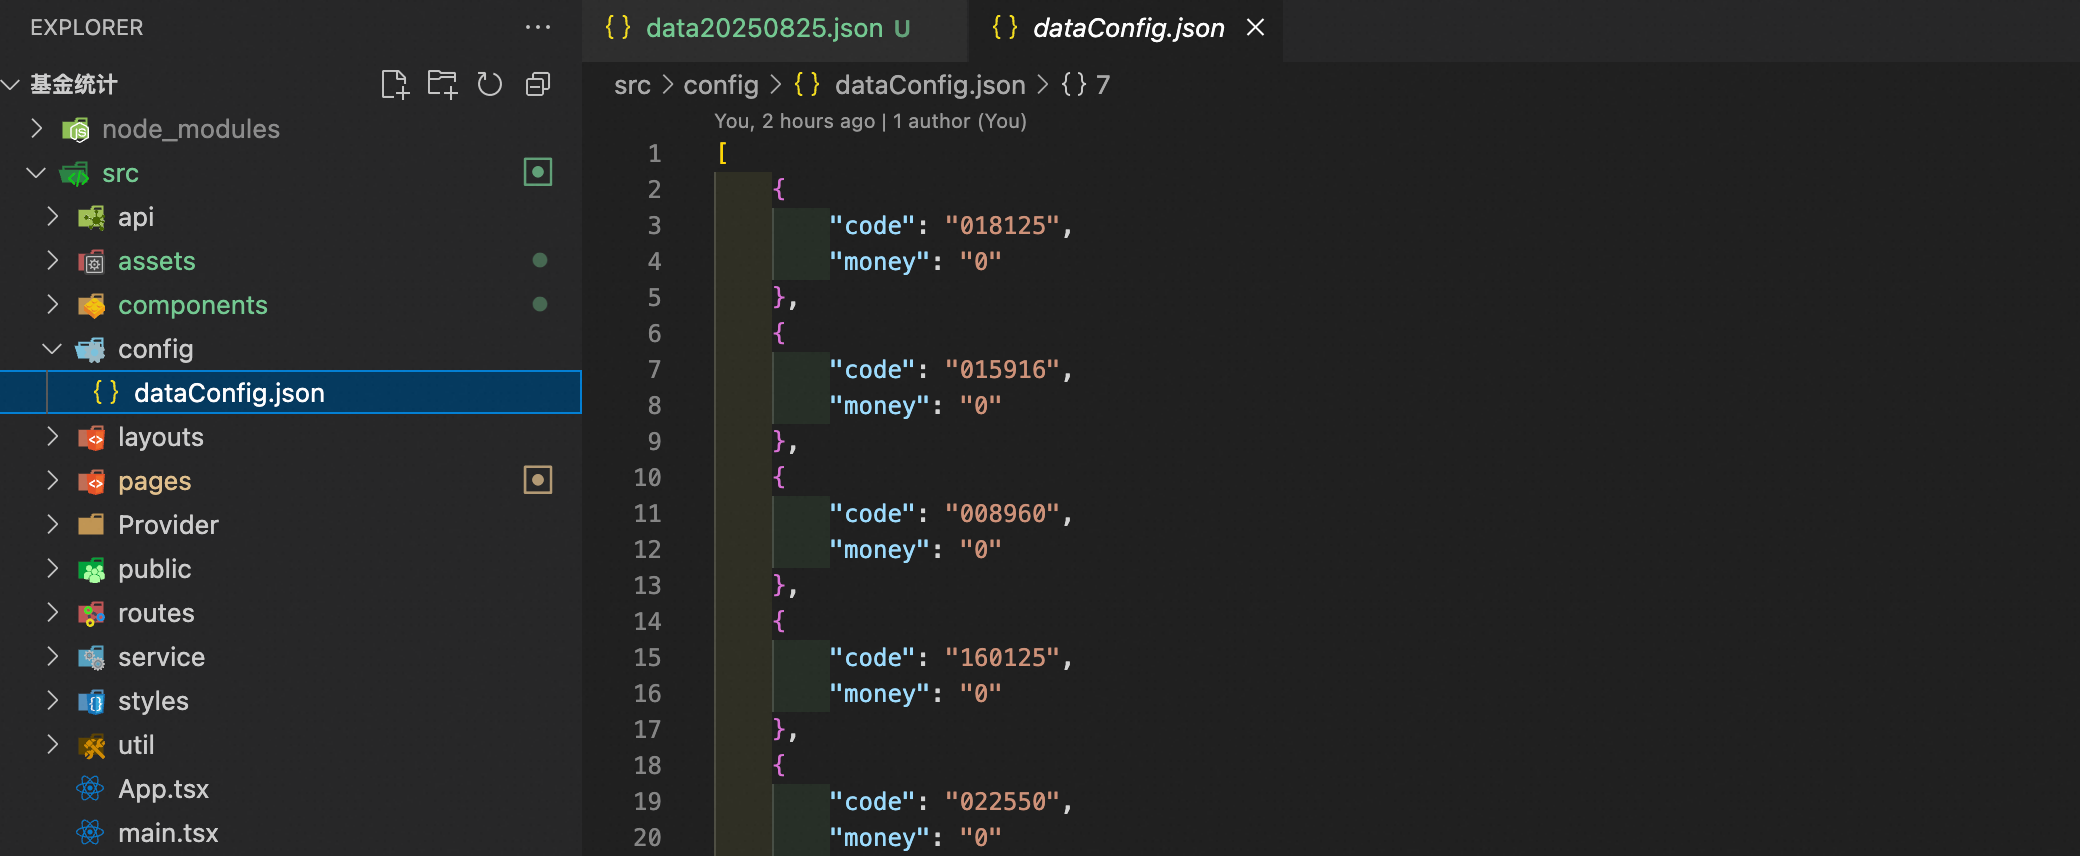Image resolution: width=2080 pixels, height=856 pixels.
Task: Click the opening bracket on line 1
Action: click(x=722, y=154)
